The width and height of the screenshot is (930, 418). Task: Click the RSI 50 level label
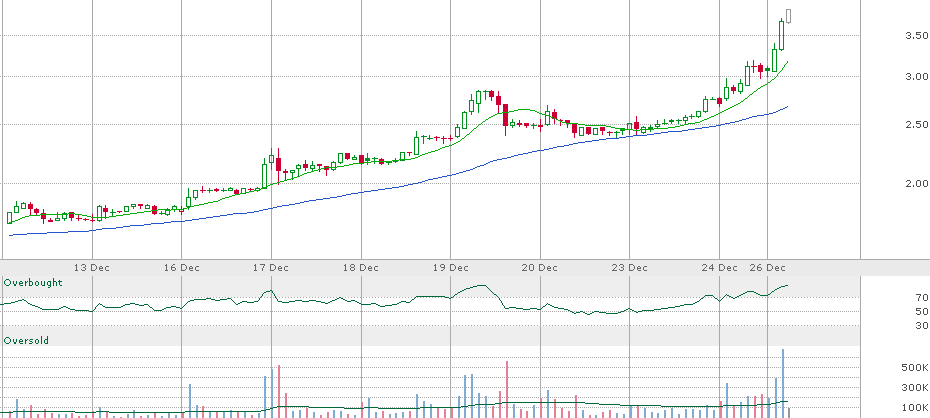tap(921, 312)
